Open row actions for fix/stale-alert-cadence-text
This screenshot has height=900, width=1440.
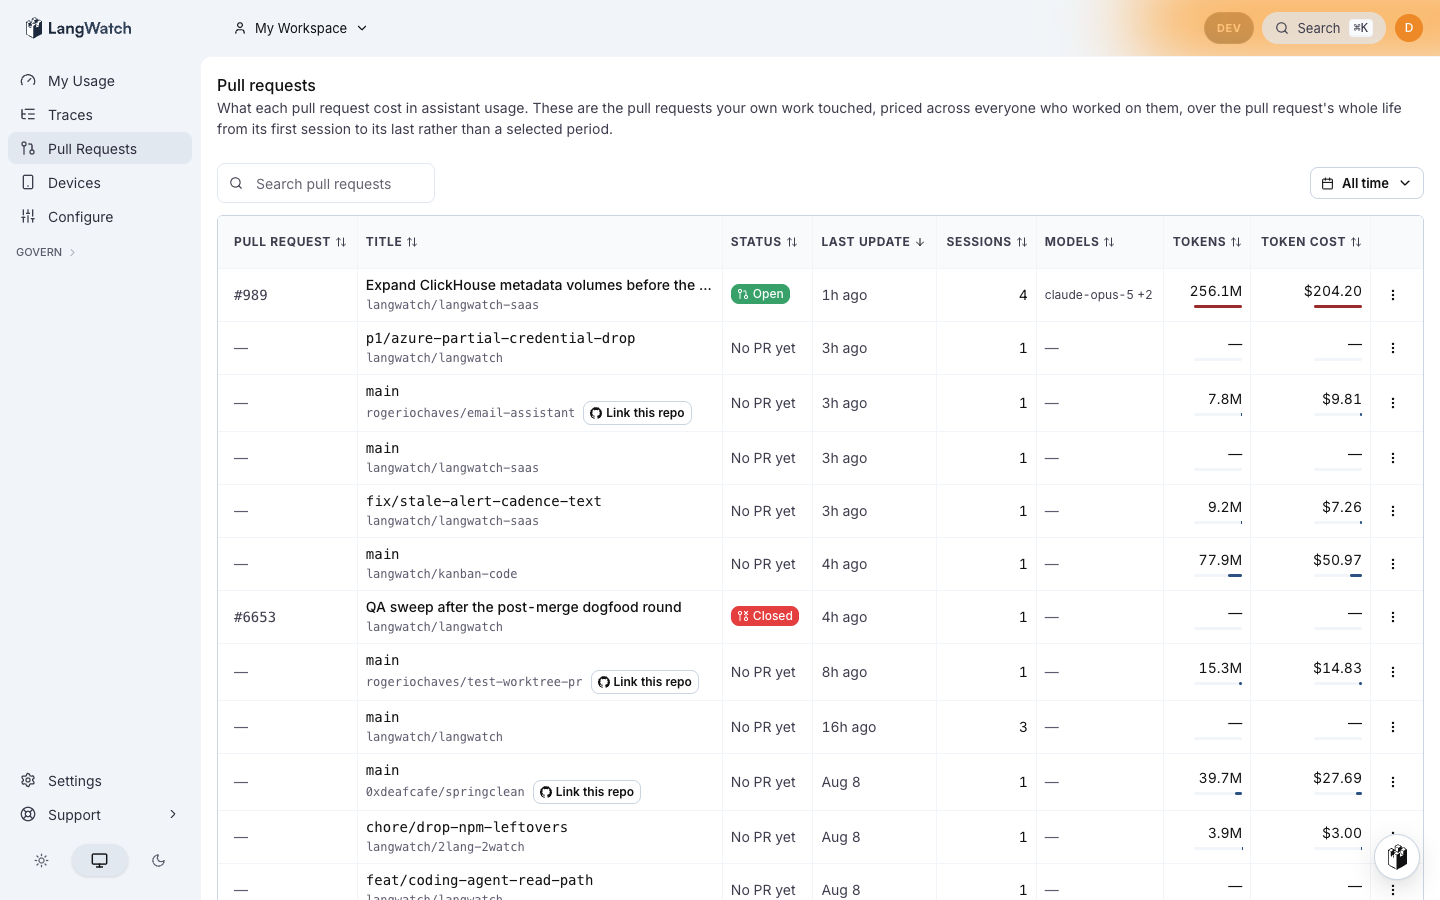[1393, 511]
